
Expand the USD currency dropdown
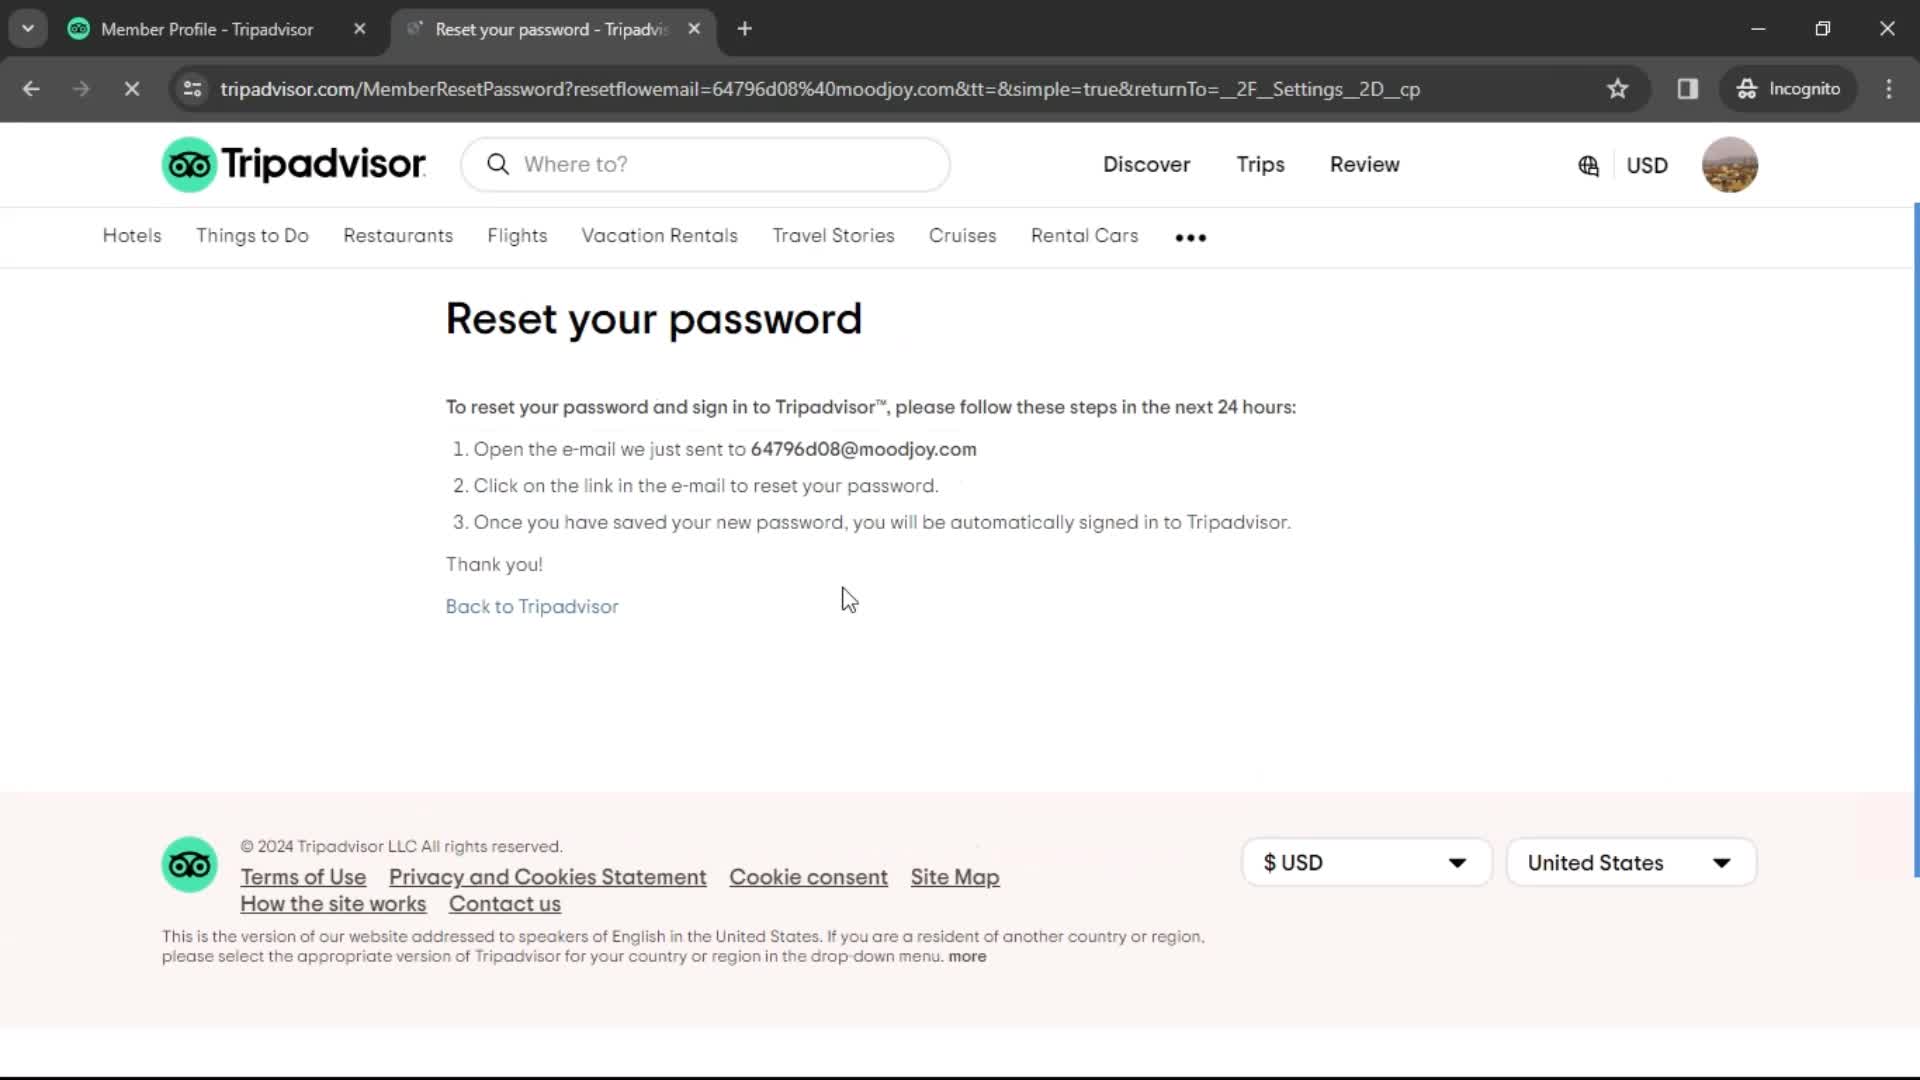(1366, 862)
